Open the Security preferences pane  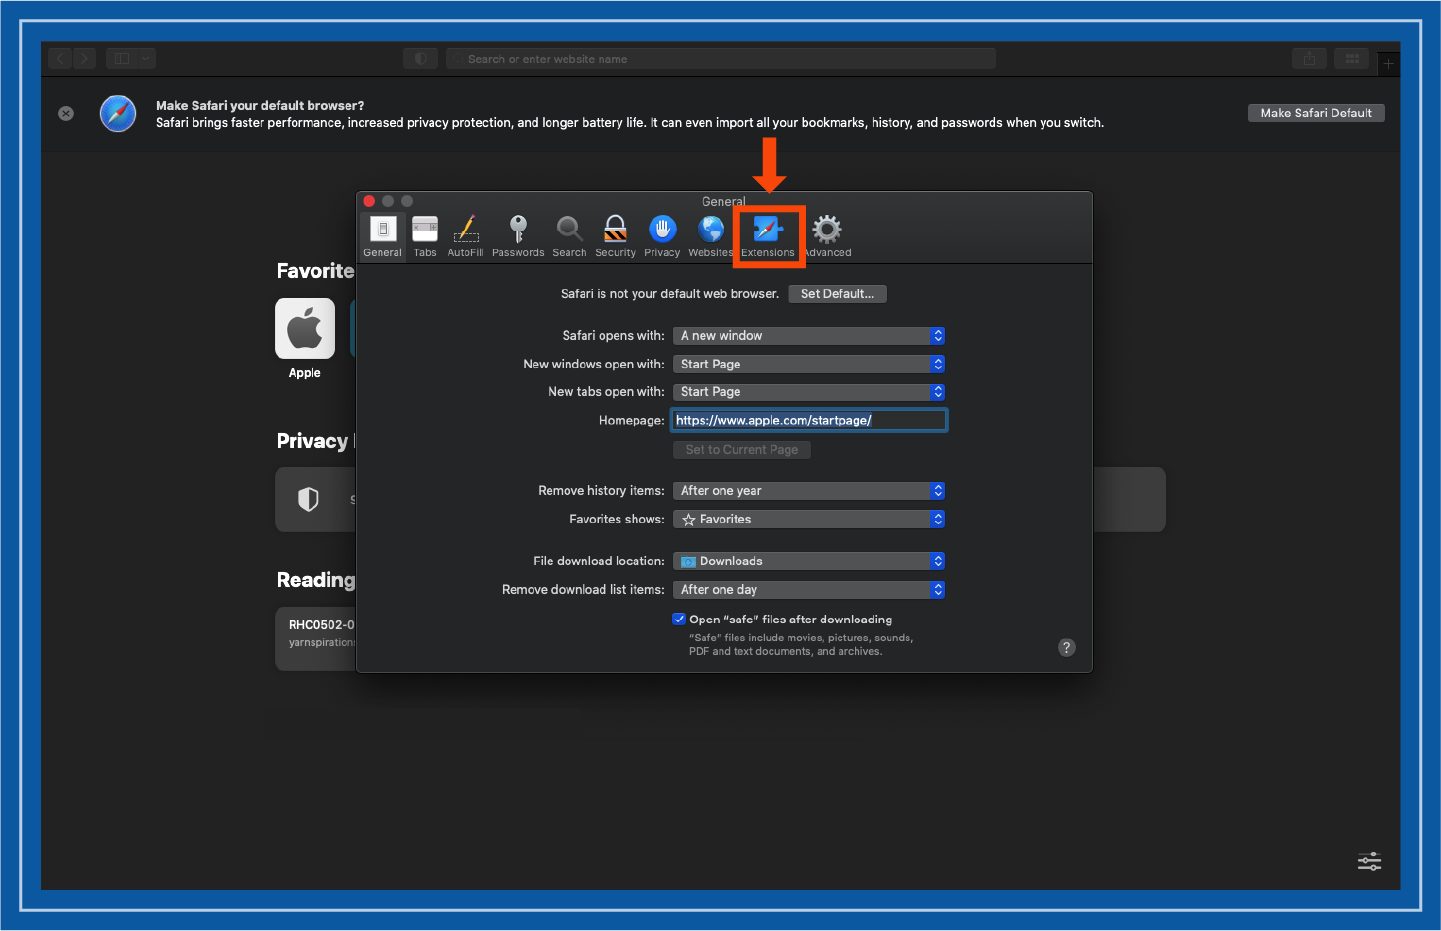616,236
